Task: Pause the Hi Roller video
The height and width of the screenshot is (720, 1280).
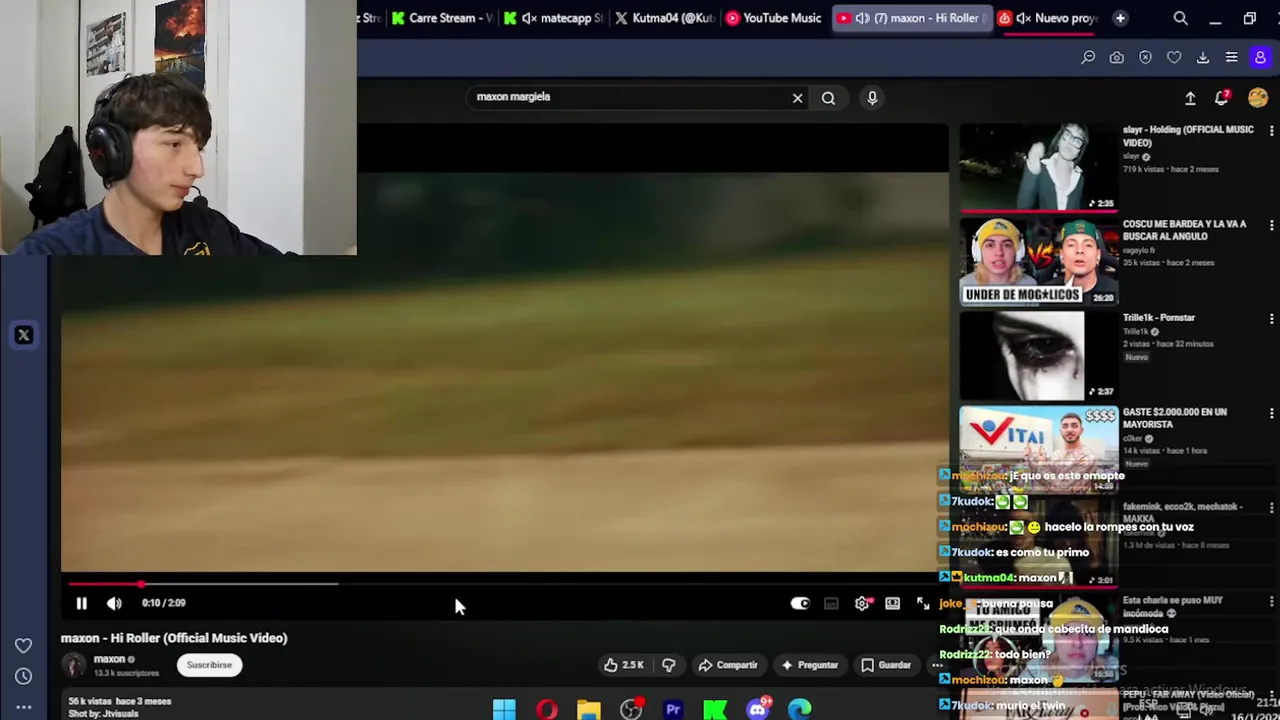Action: tap(81, 603)
